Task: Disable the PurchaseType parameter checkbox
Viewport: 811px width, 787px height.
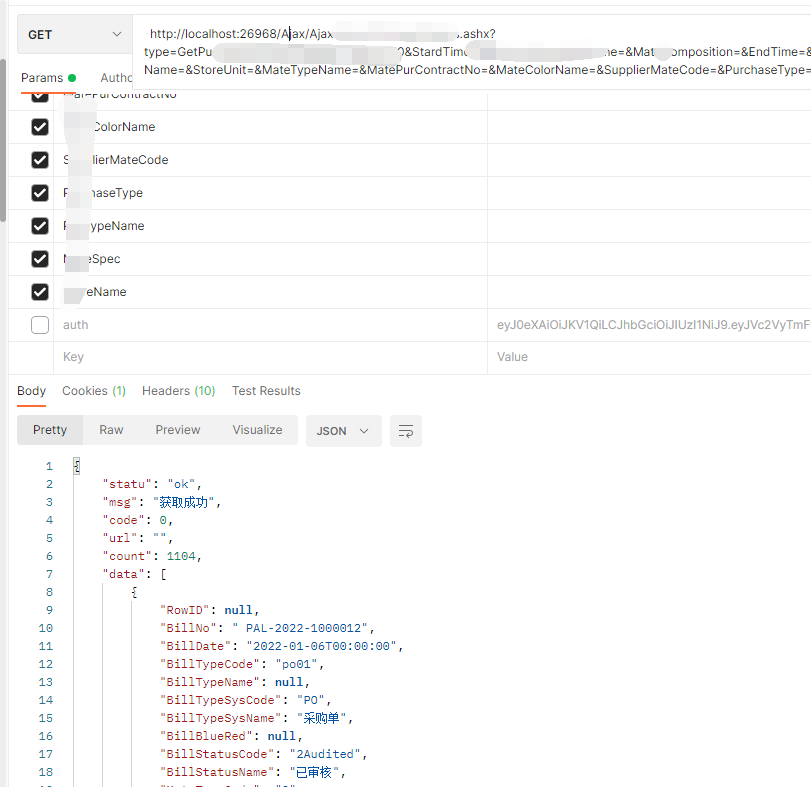Action: point(40,193)
